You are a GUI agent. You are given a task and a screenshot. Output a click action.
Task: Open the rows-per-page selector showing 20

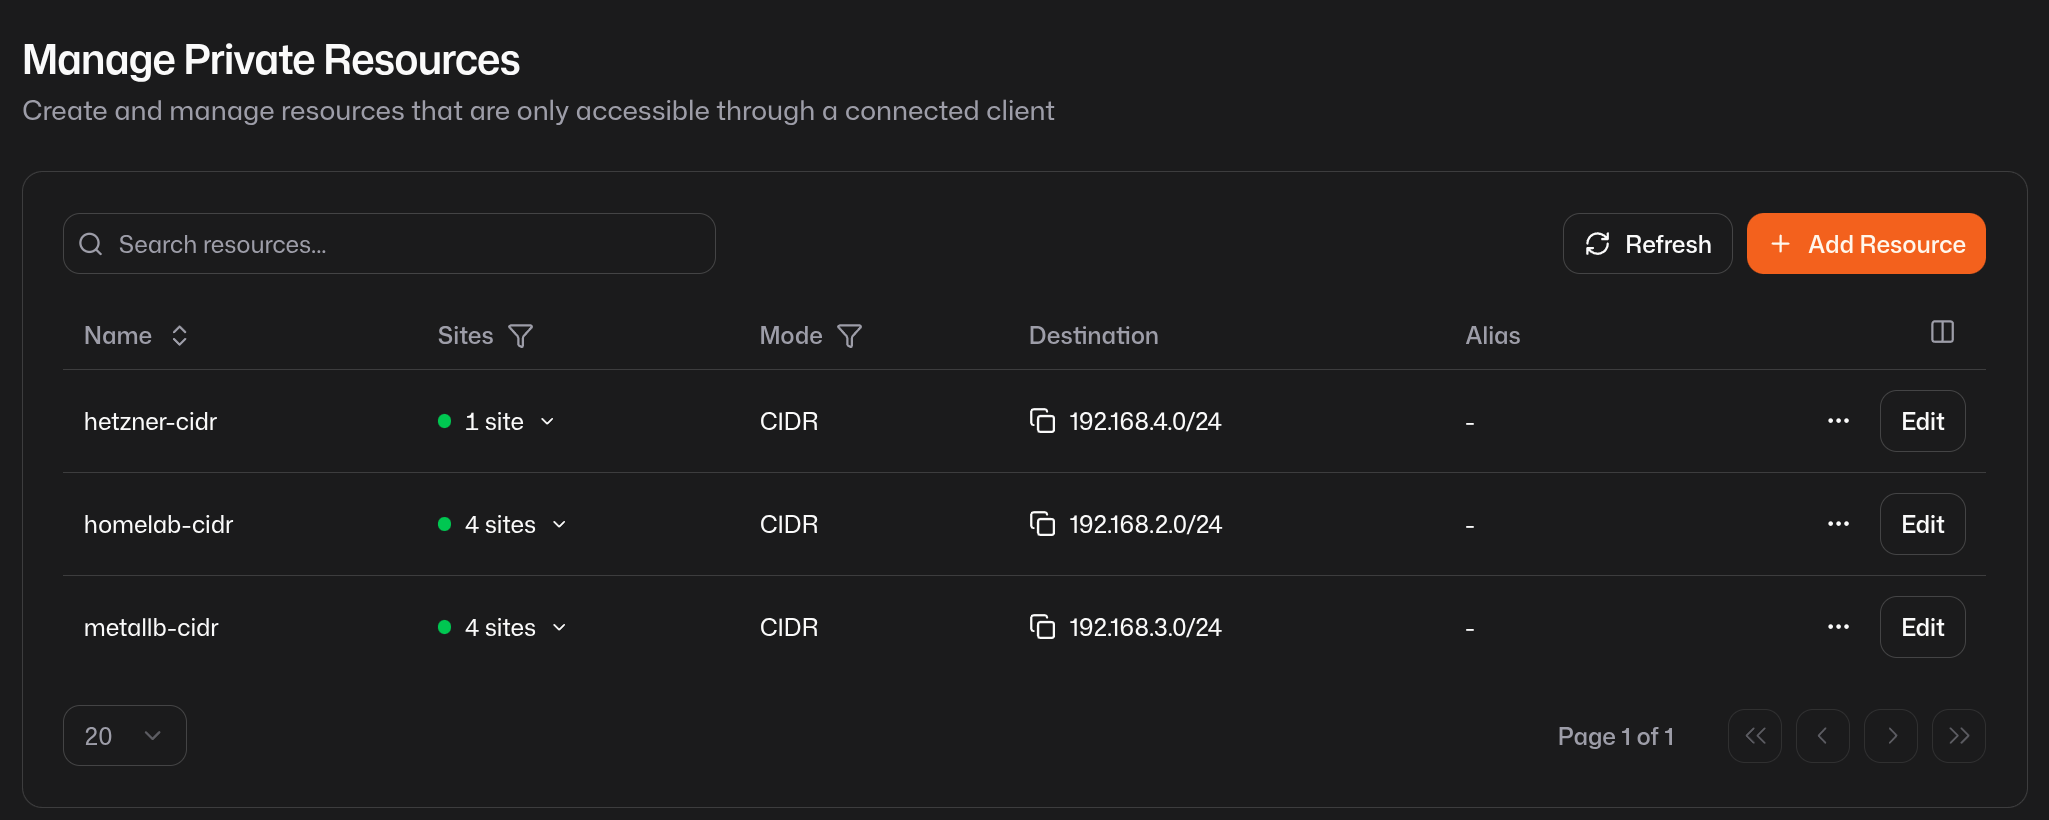click(125, 736)
